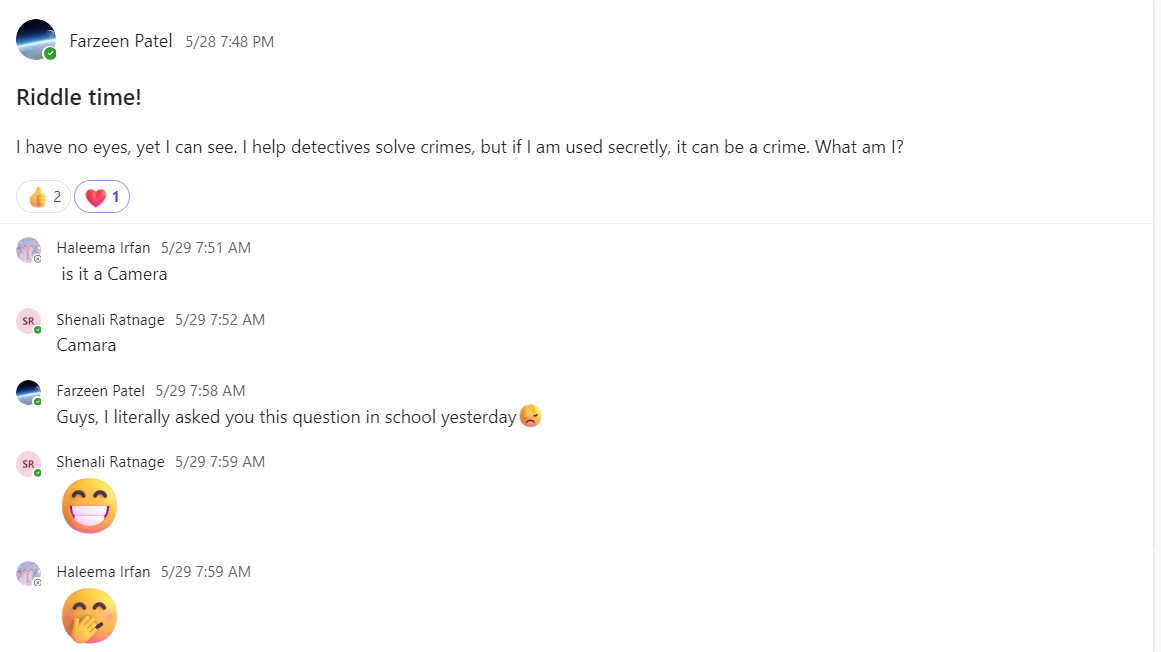This screenshot has width=1161, height=652.
Task: Click the grinning face emoji from Shenali
Action: click(89, 506)
